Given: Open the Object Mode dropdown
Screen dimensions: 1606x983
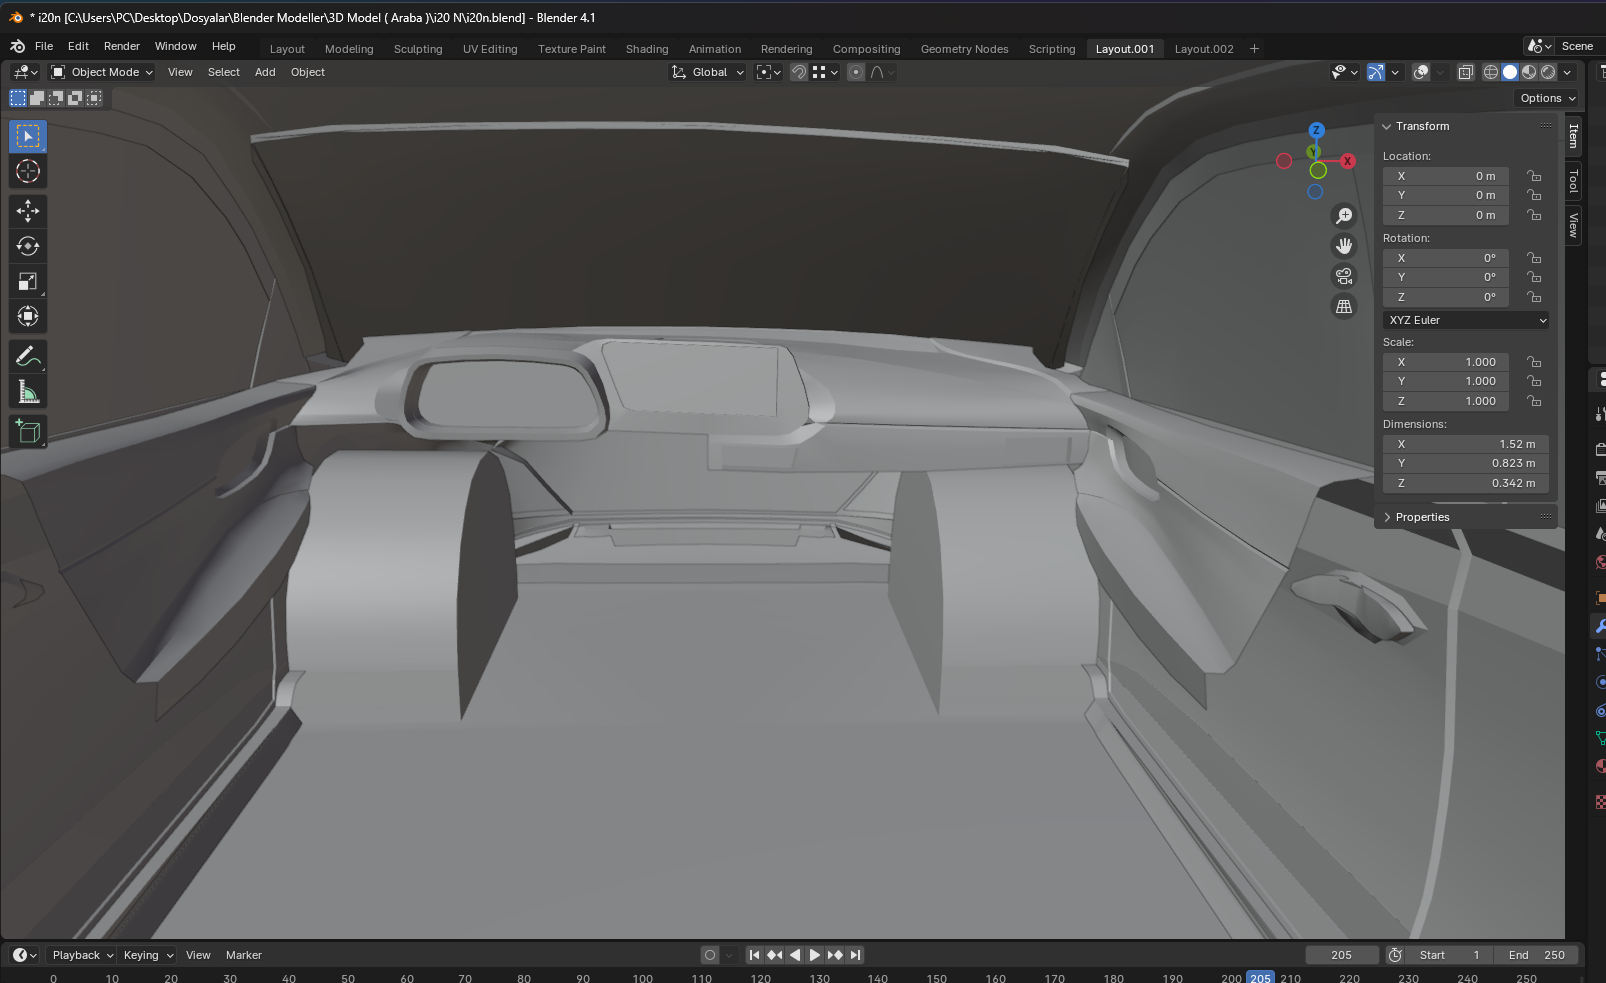Looking at the screenshot, I should click(102, 72).
